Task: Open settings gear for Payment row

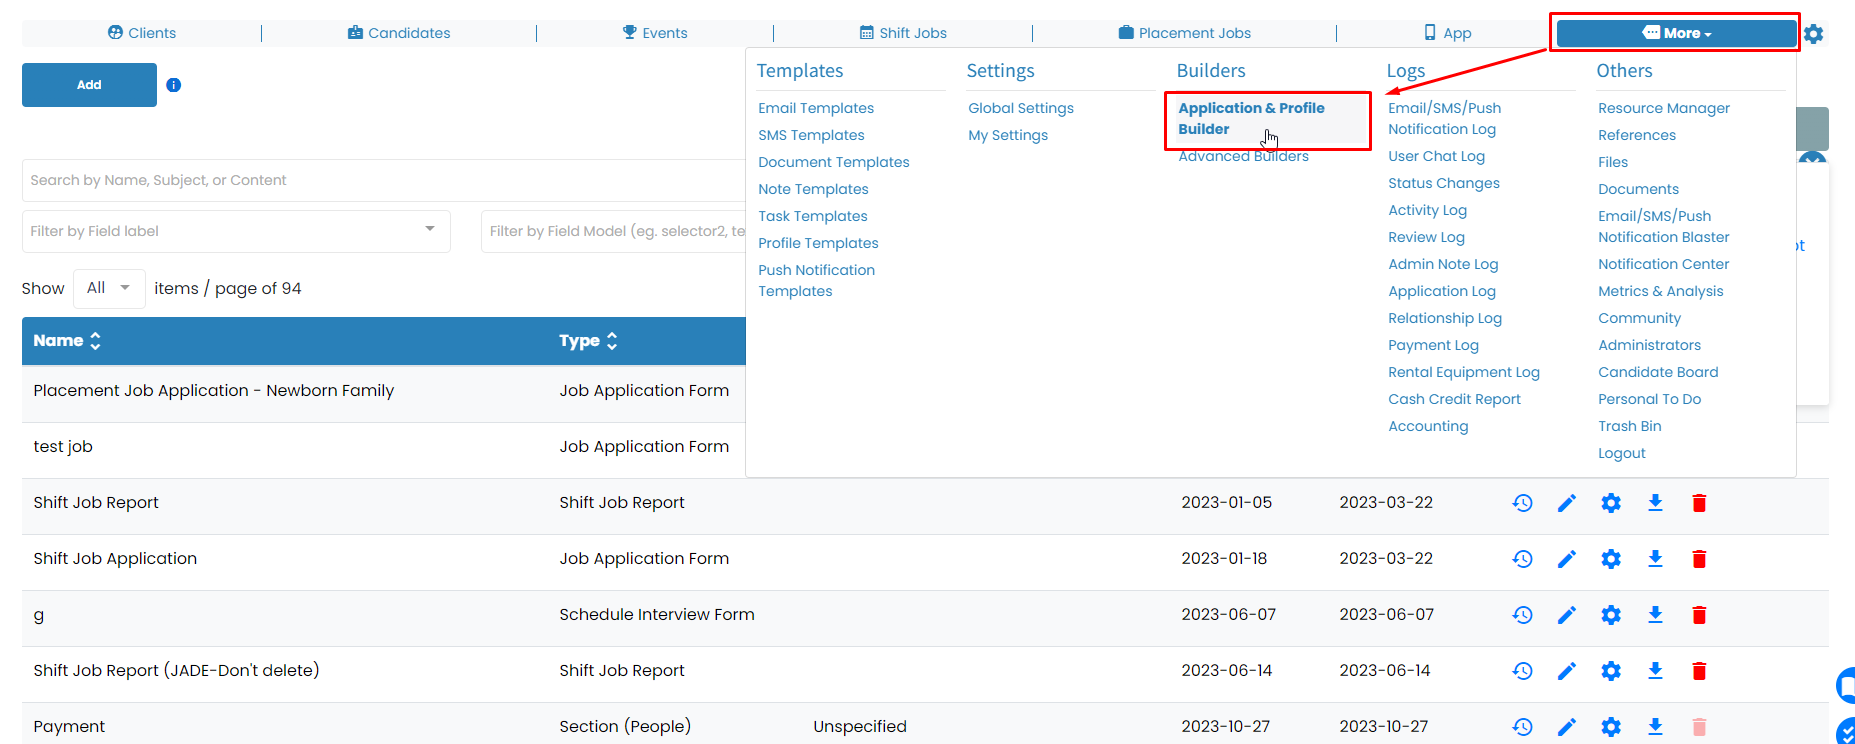Action: 1611,727
